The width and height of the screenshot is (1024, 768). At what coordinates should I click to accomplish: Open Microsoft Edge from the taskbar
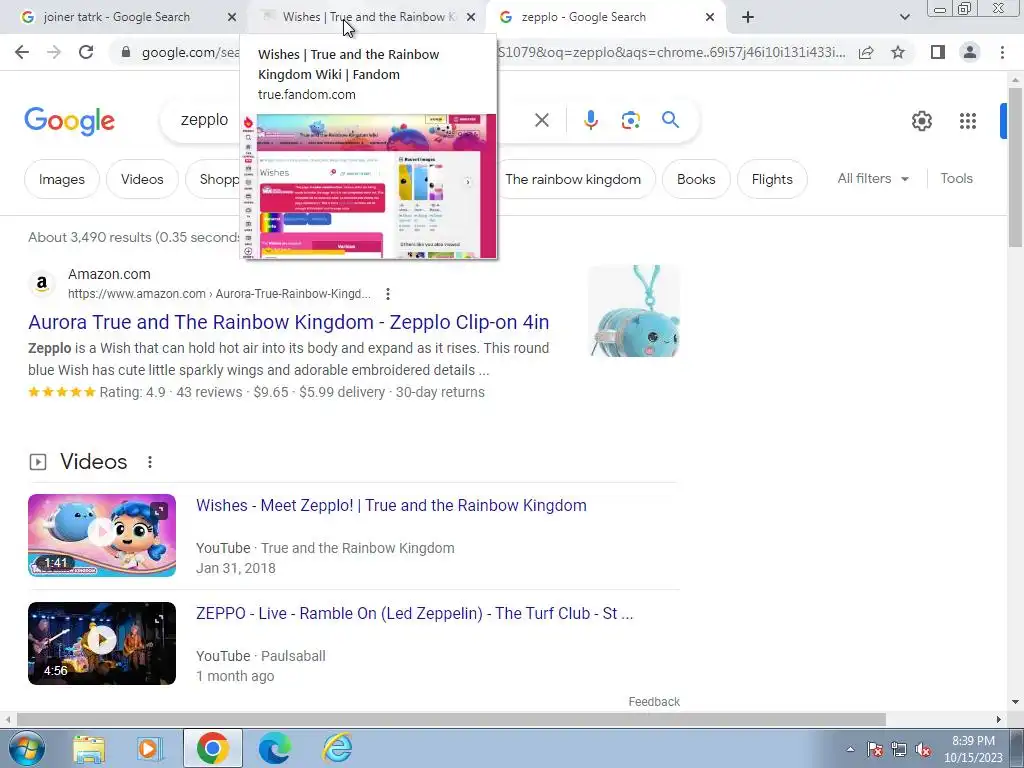[x=274, y=748]
